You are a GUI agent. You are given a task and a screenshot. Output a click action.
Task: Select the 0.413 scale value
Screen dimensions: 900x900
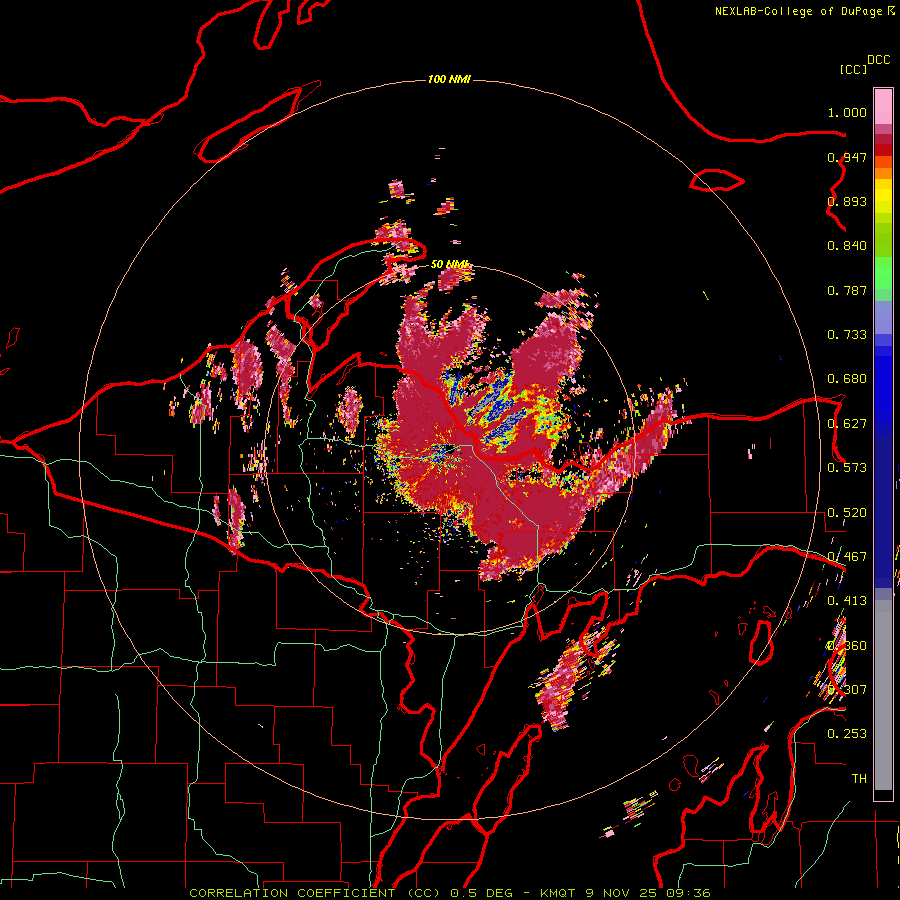coord(847,601)
